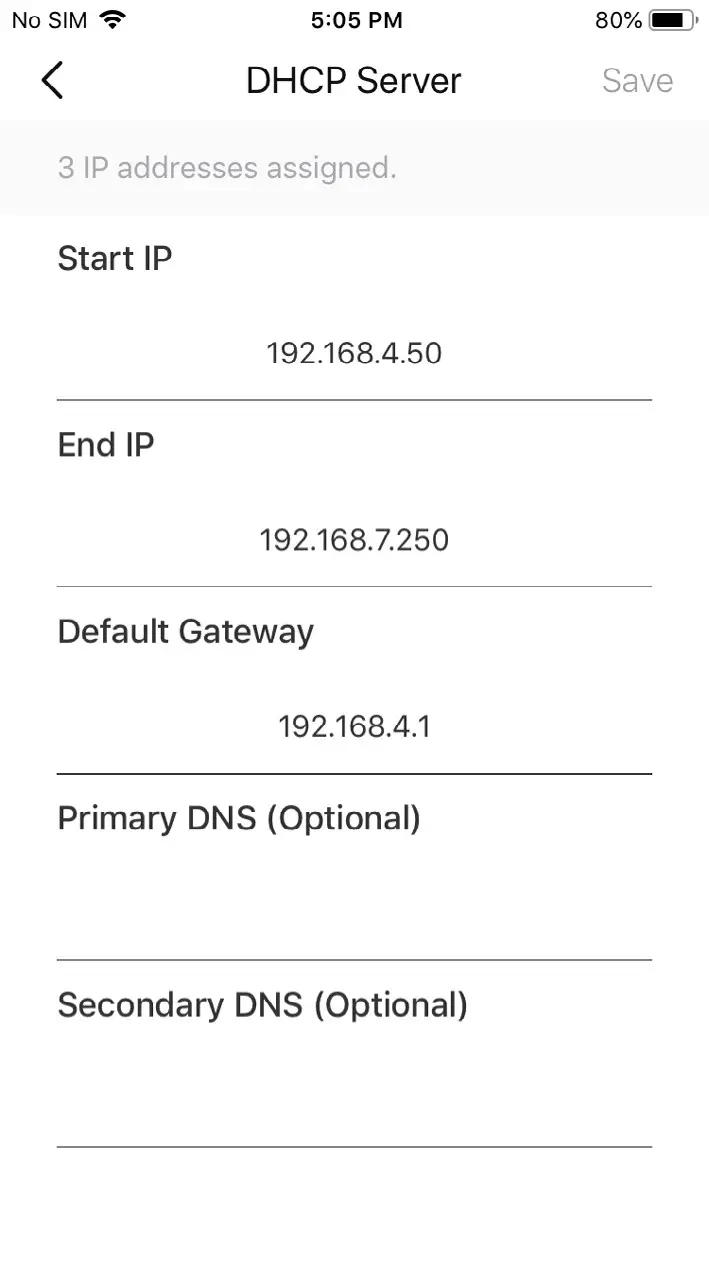This screenshot has height=1261, width=709.
Task: Tap the DHCP Server page title
Action: [354, 80]
